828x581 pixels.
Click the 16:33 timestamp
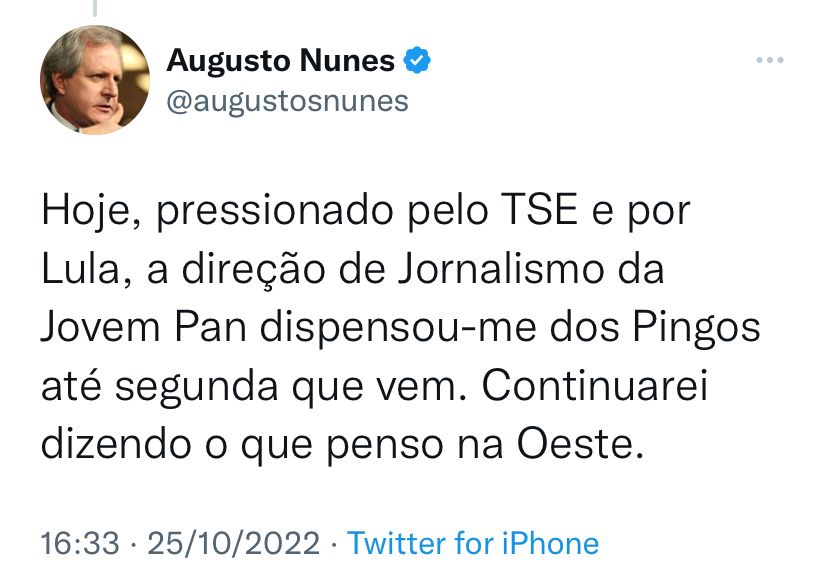click(79, 544)
